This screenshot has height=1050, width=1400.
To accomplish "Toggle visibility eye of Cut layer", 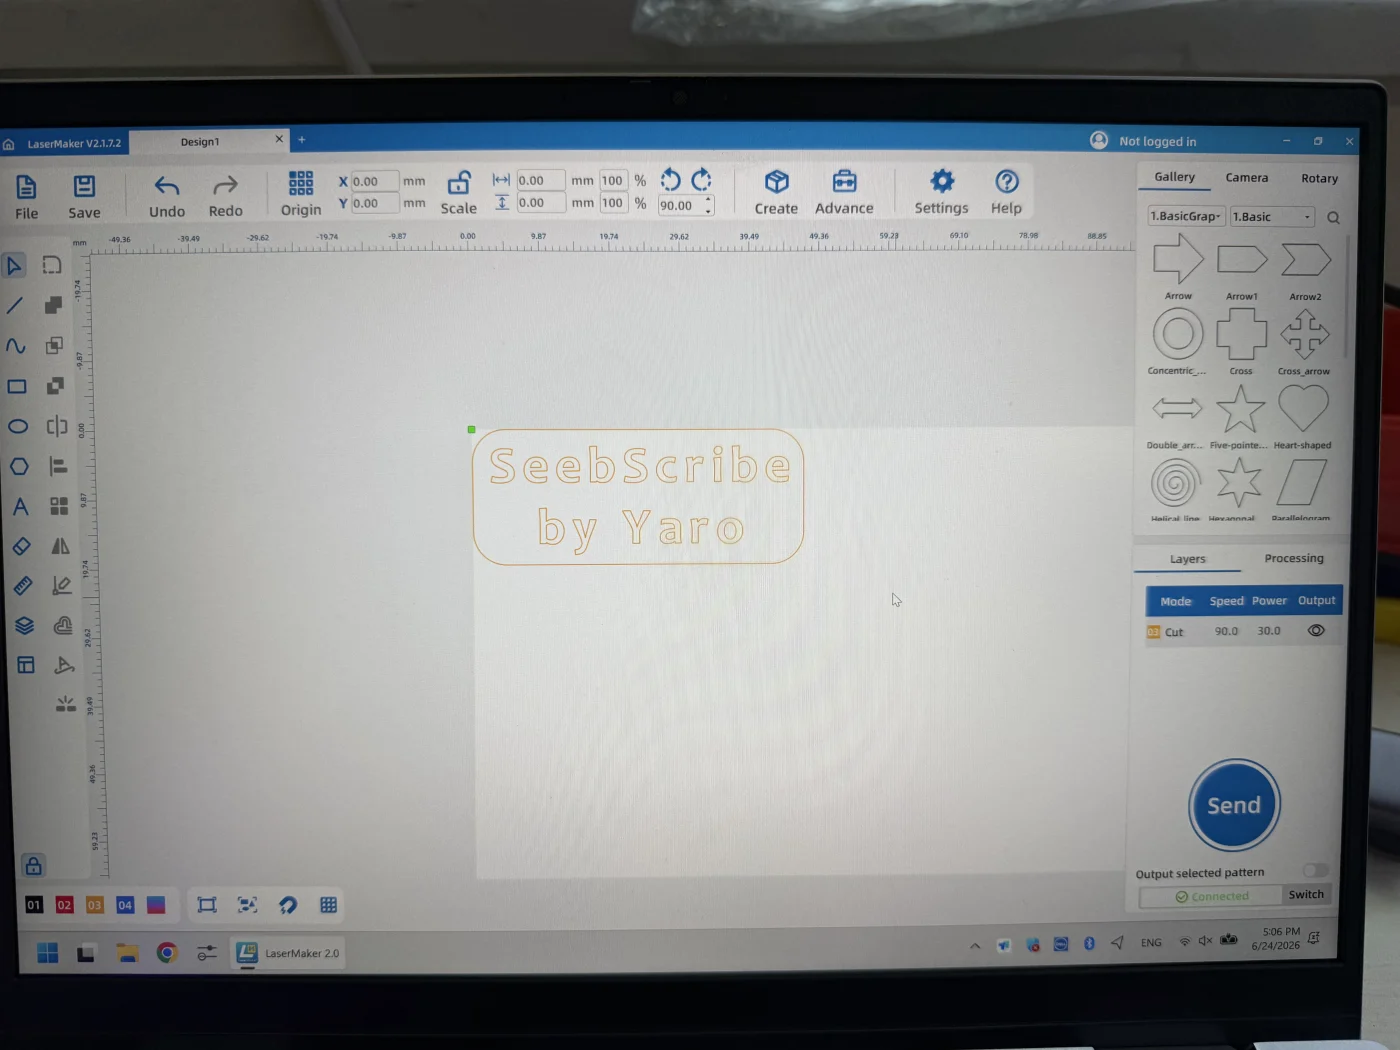I will [1316, 631].
